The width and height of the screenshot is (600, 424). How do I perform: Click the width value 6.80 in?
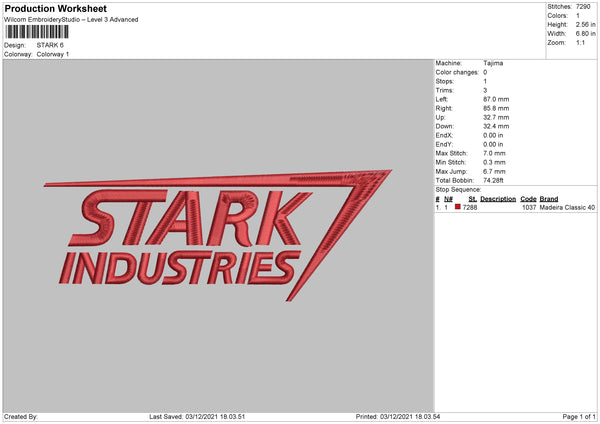[585, 34]
